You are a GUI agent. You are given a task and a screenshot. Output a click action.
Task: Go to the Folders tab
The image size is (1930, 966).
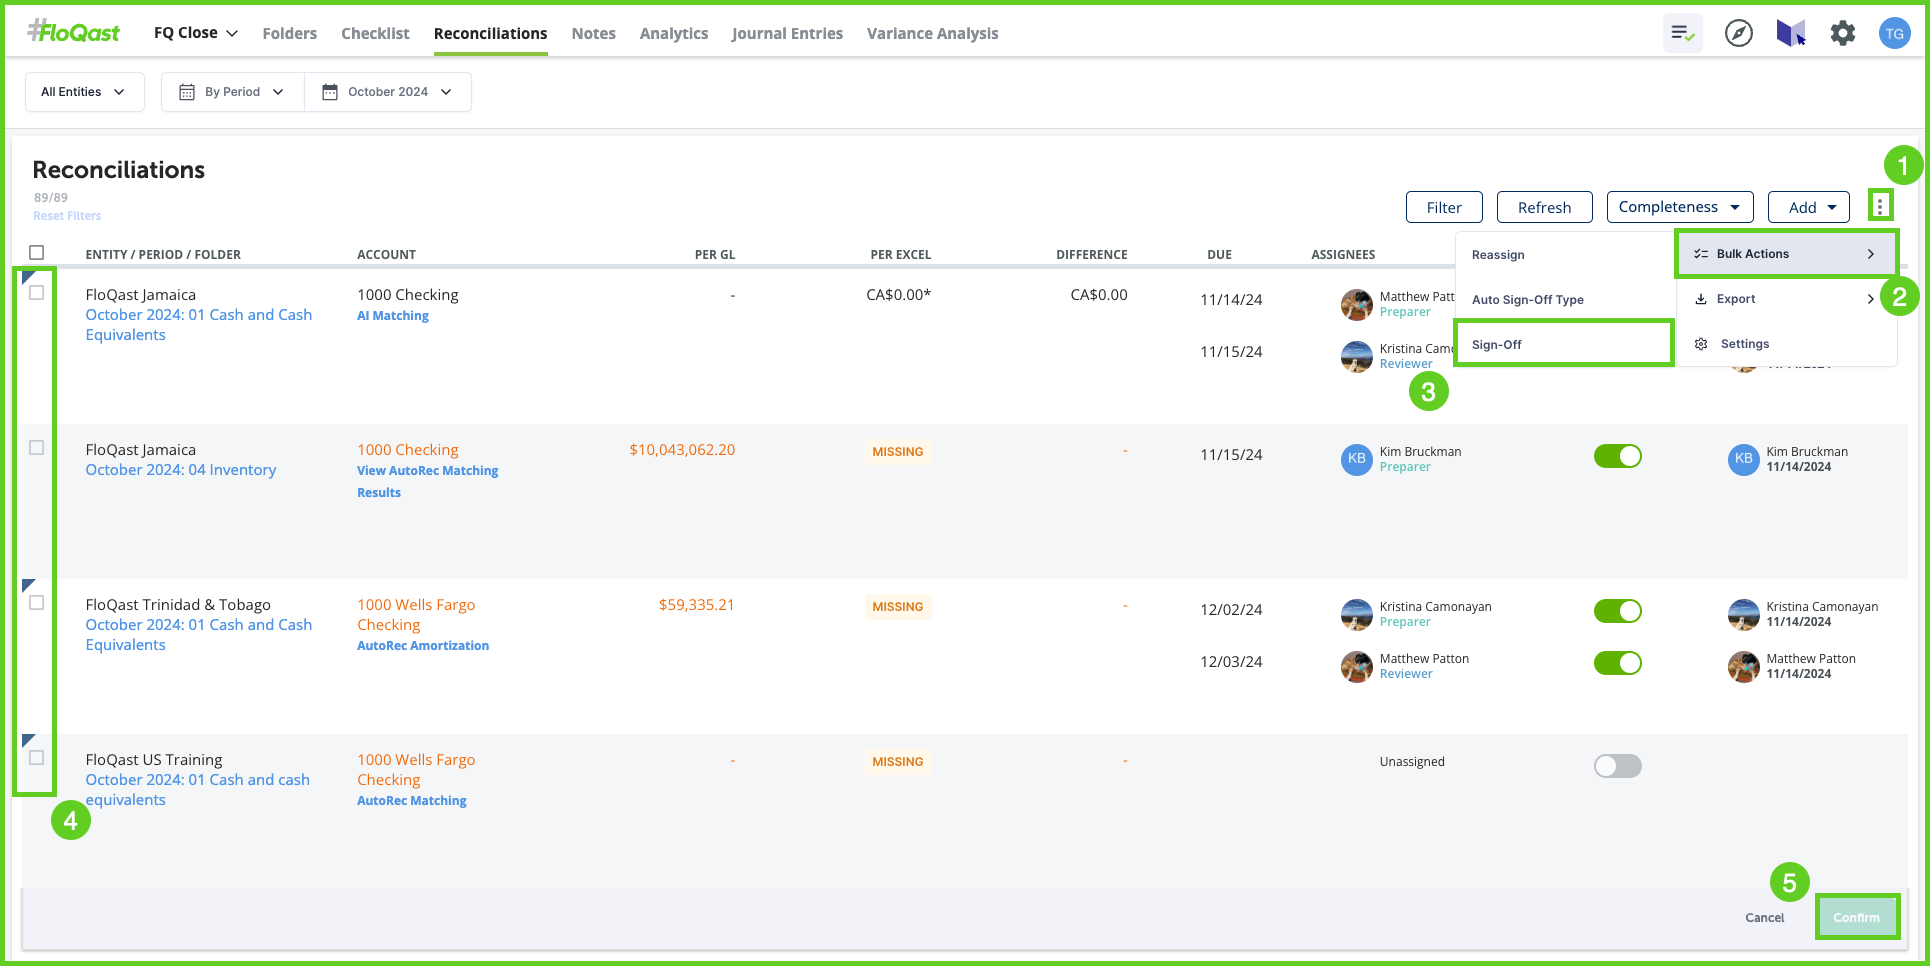pos(290,33)
